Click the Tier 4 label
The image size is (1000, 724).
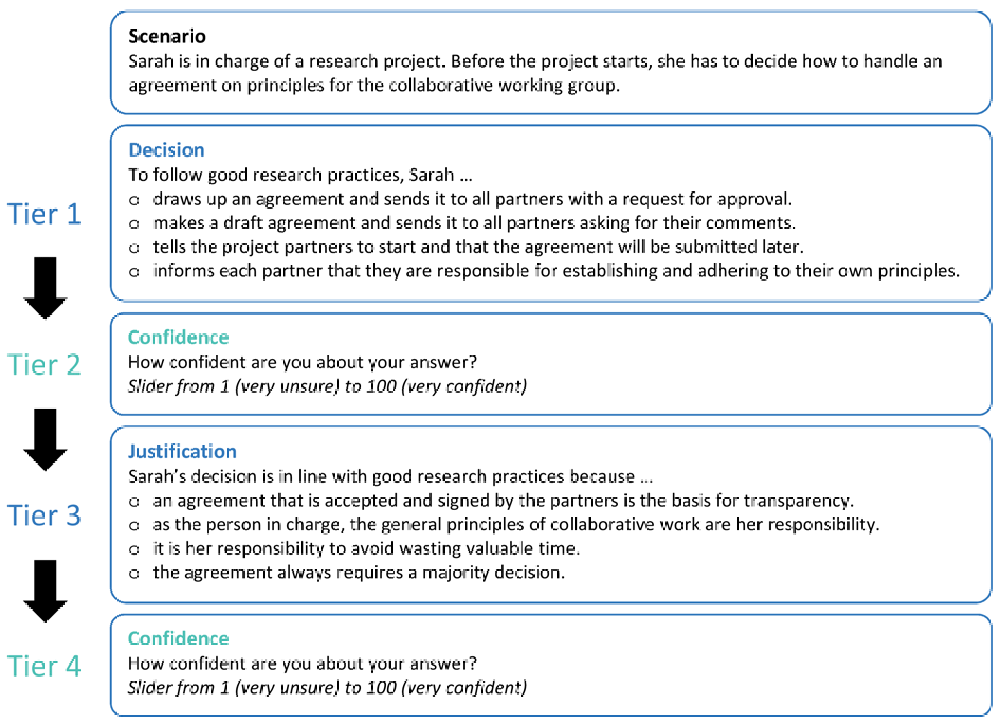44,666
